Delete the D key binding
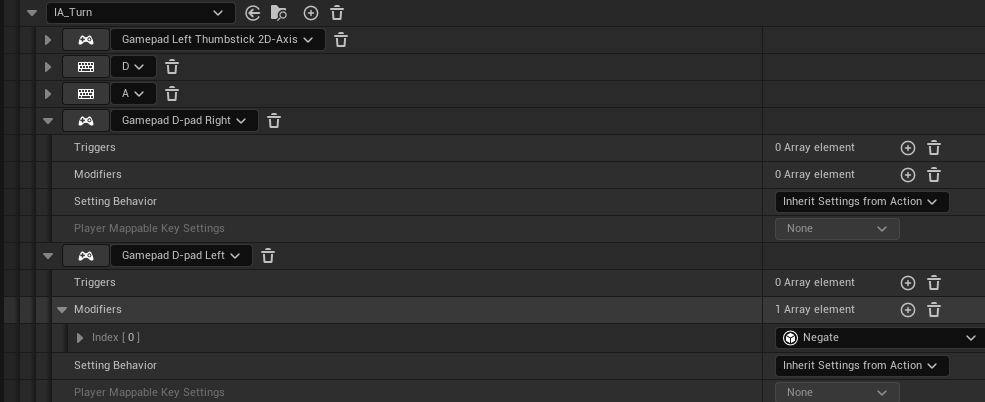The height and width of the screenshot is (402, 985). tap(172, 67)
